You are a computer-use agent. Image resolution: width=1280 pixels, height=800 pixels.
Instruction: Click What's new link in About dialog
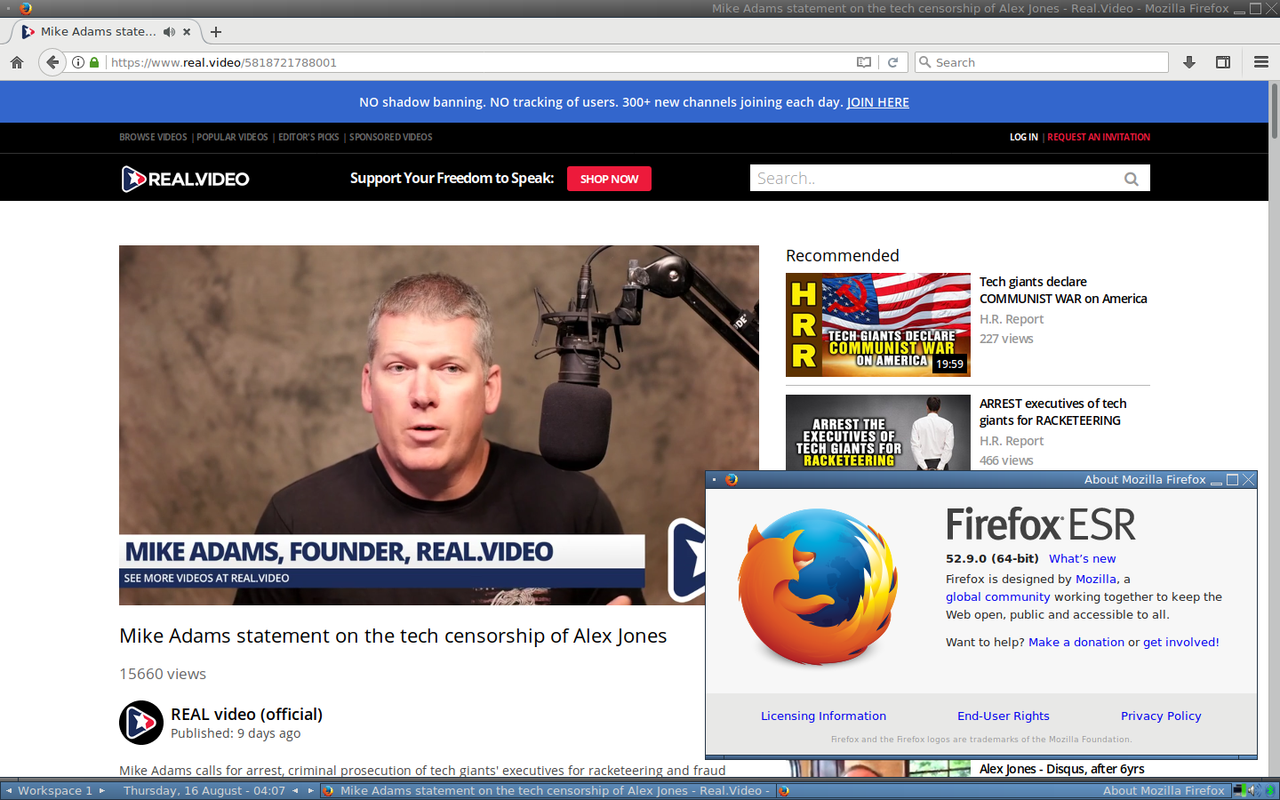1082,559
